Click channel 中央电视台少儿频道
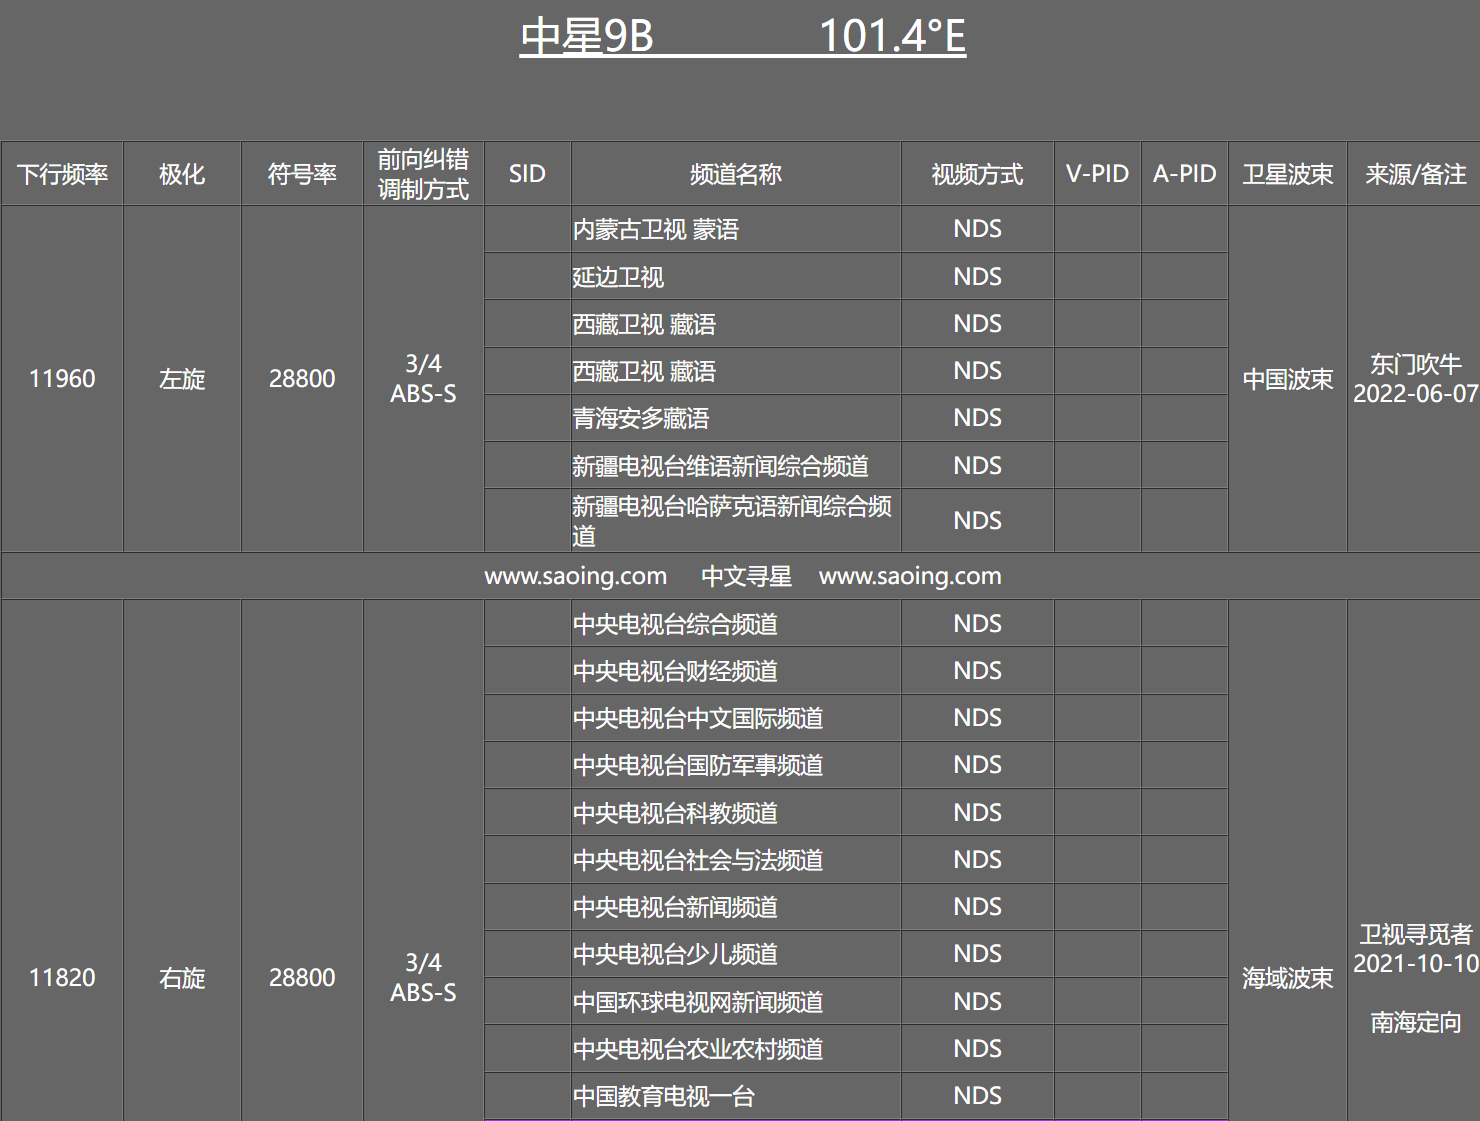Image resolution: width=1480 pixels, height=1121 pixels. 675,954
